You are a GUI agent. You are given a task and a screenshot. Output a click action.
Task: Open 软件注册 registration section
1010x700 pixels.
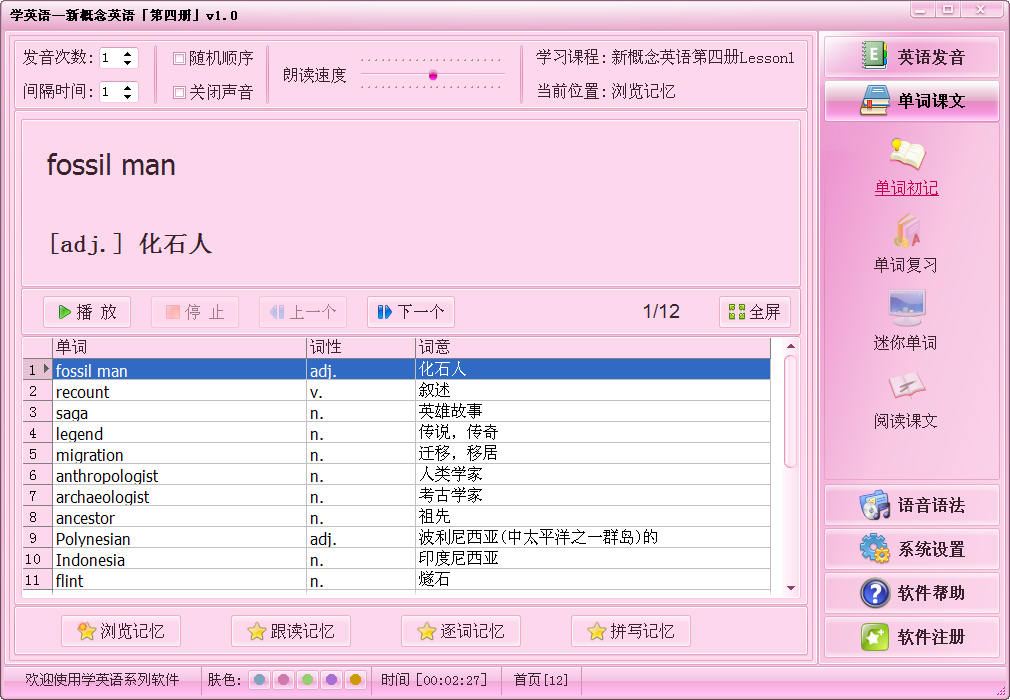coord(911,637)
